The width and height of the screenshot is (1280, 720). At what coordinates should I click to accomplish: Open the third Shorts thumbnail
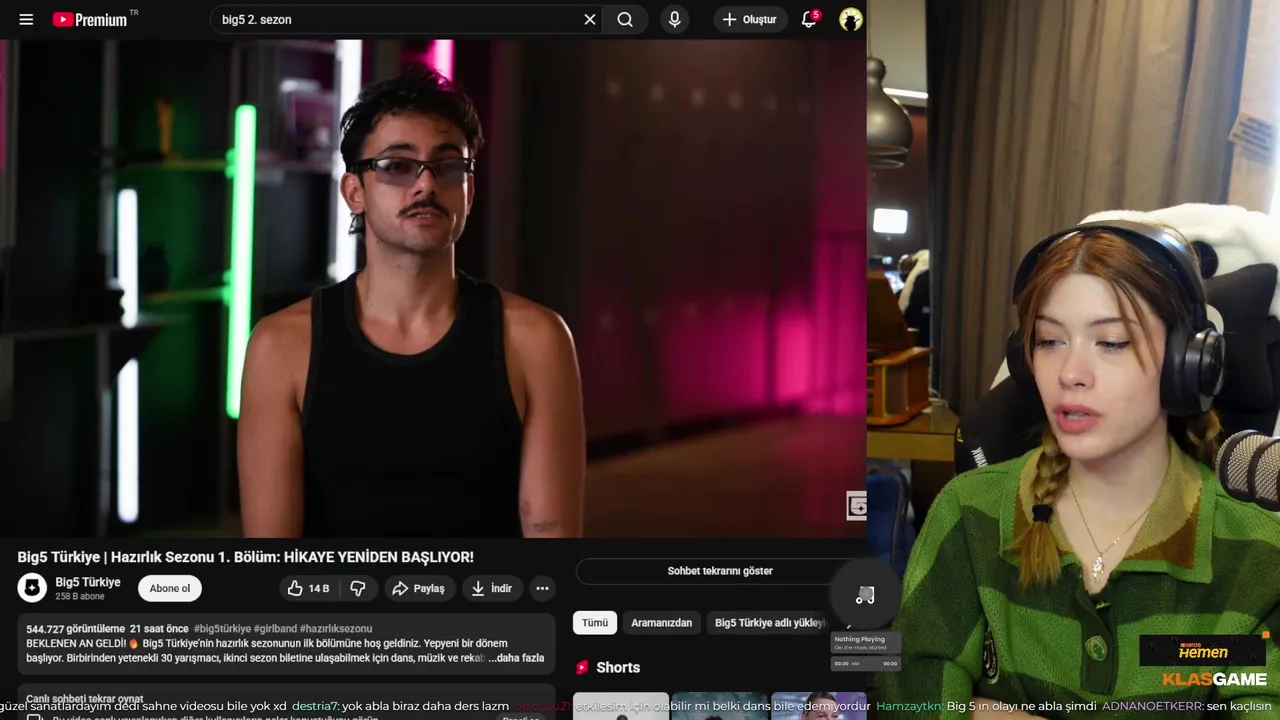818,706
